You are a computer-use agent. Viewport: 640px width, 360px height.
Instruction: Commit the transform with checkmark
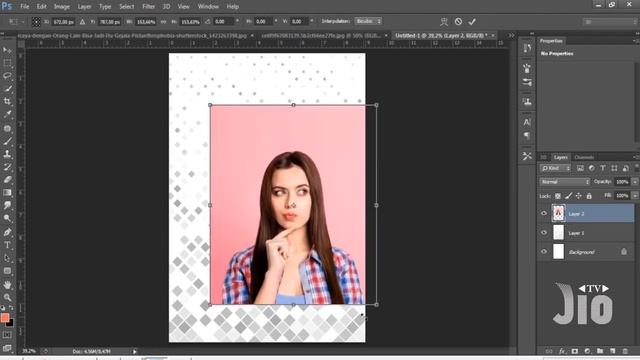point(472,22)
